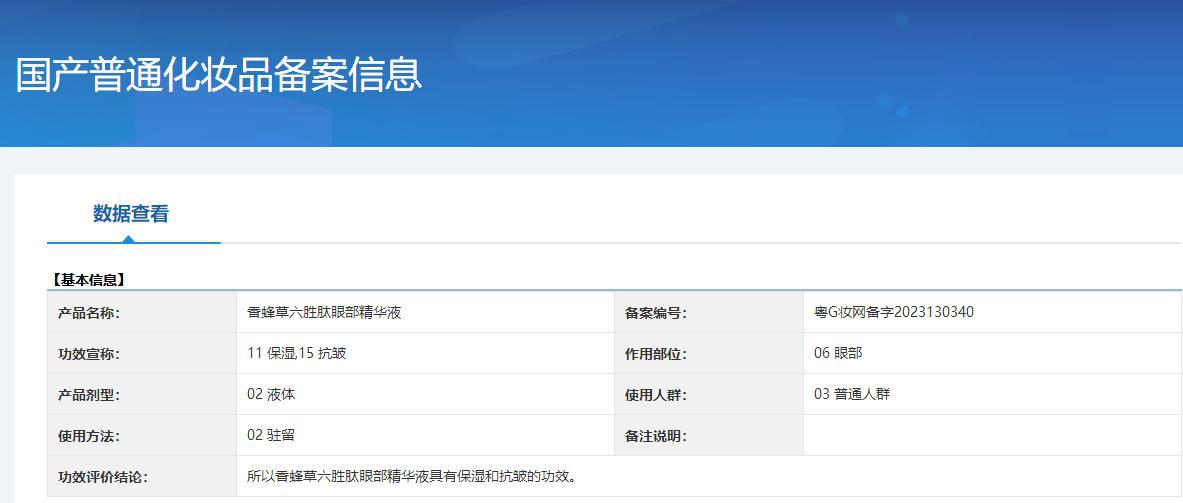This screenshot has width=1183, height=503.
Task: Click the 国产普通化妆品备案信息 page title
Action: (219, 74)
